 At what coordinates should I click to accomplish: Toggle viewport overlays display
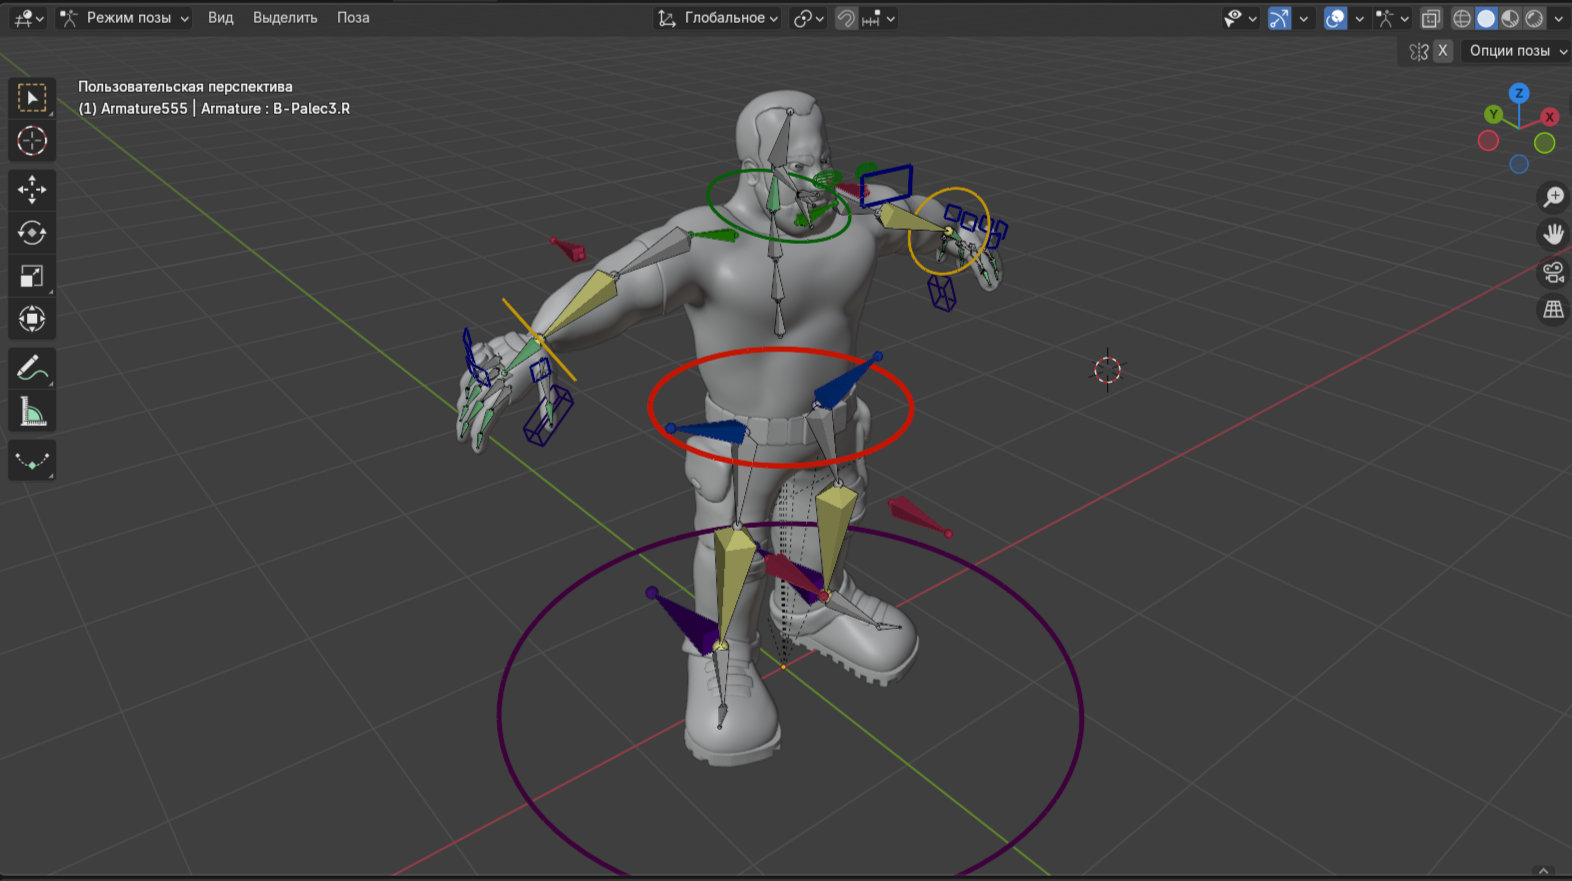tap(1335, 18)
